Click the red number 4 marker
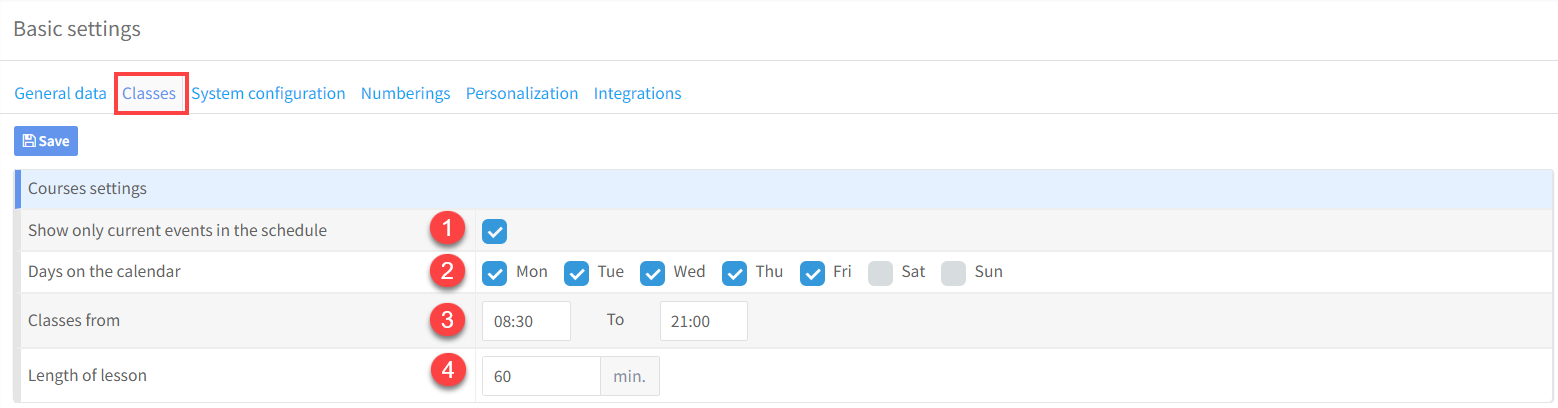The image size is (1558, 408). pos(447,371)
